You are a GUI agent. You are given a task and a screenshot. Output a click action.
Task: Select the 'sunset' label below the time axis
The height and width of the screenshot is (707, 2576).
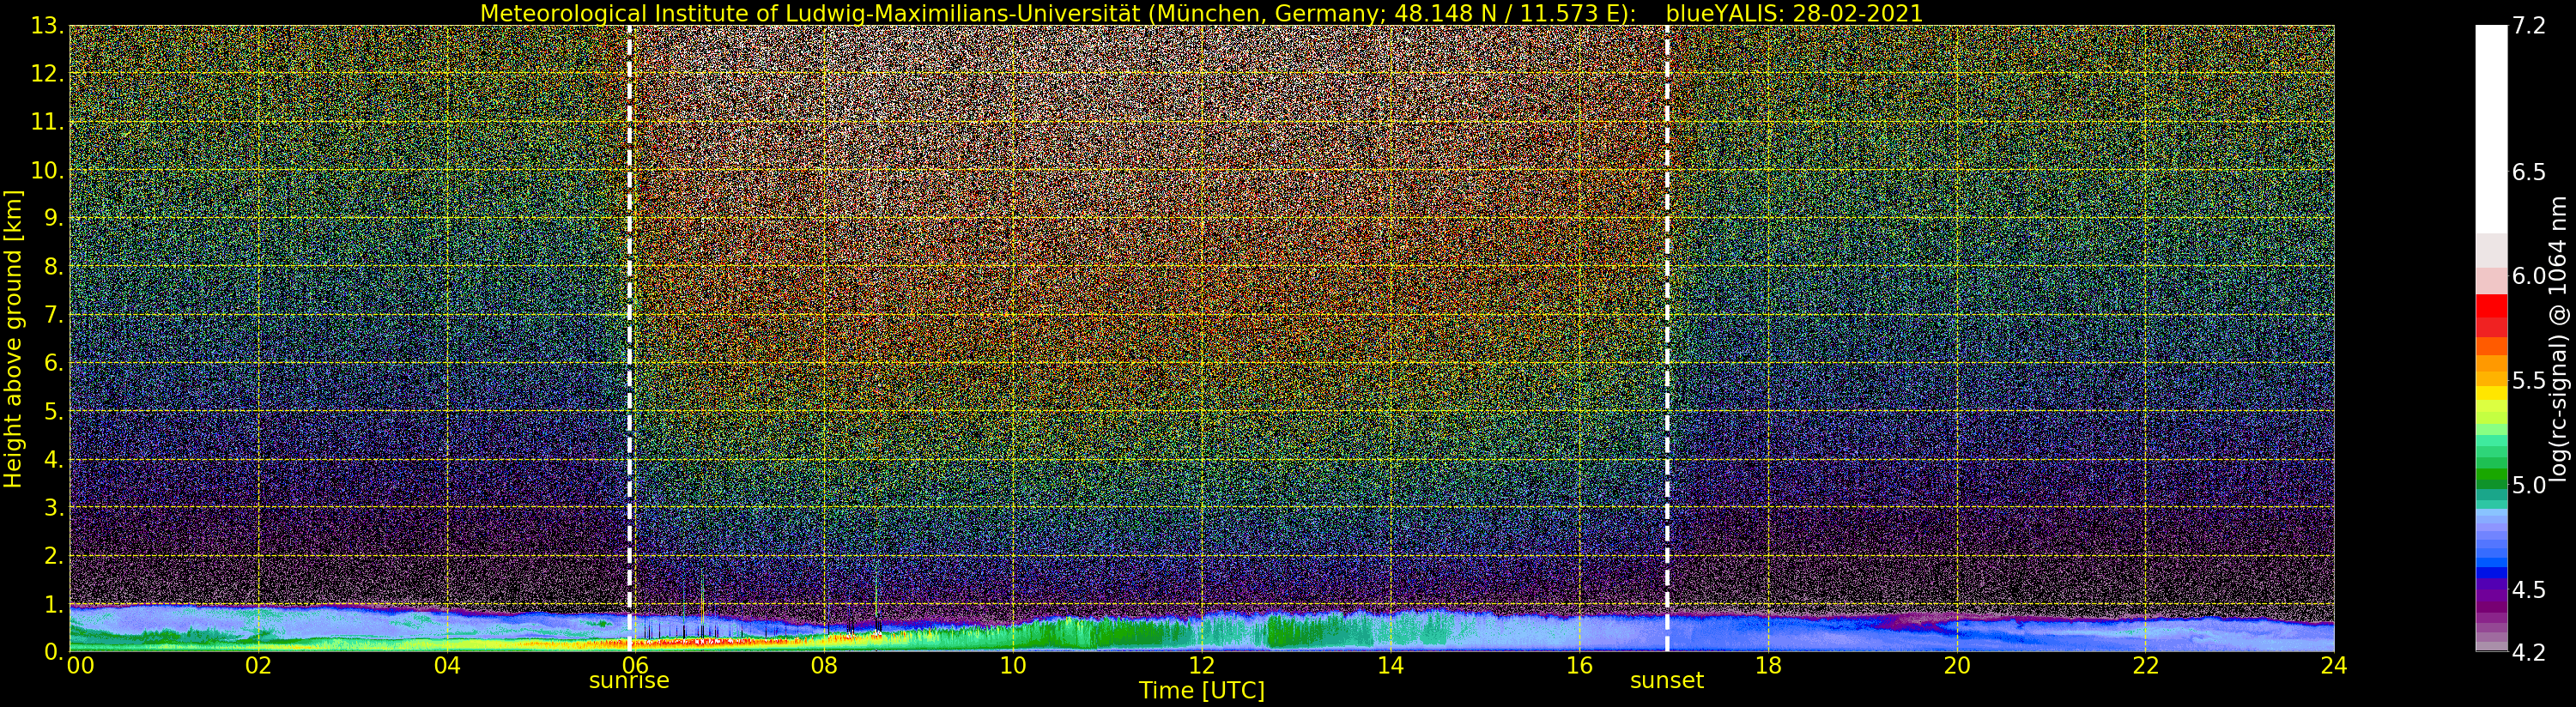click(1667, 681)
